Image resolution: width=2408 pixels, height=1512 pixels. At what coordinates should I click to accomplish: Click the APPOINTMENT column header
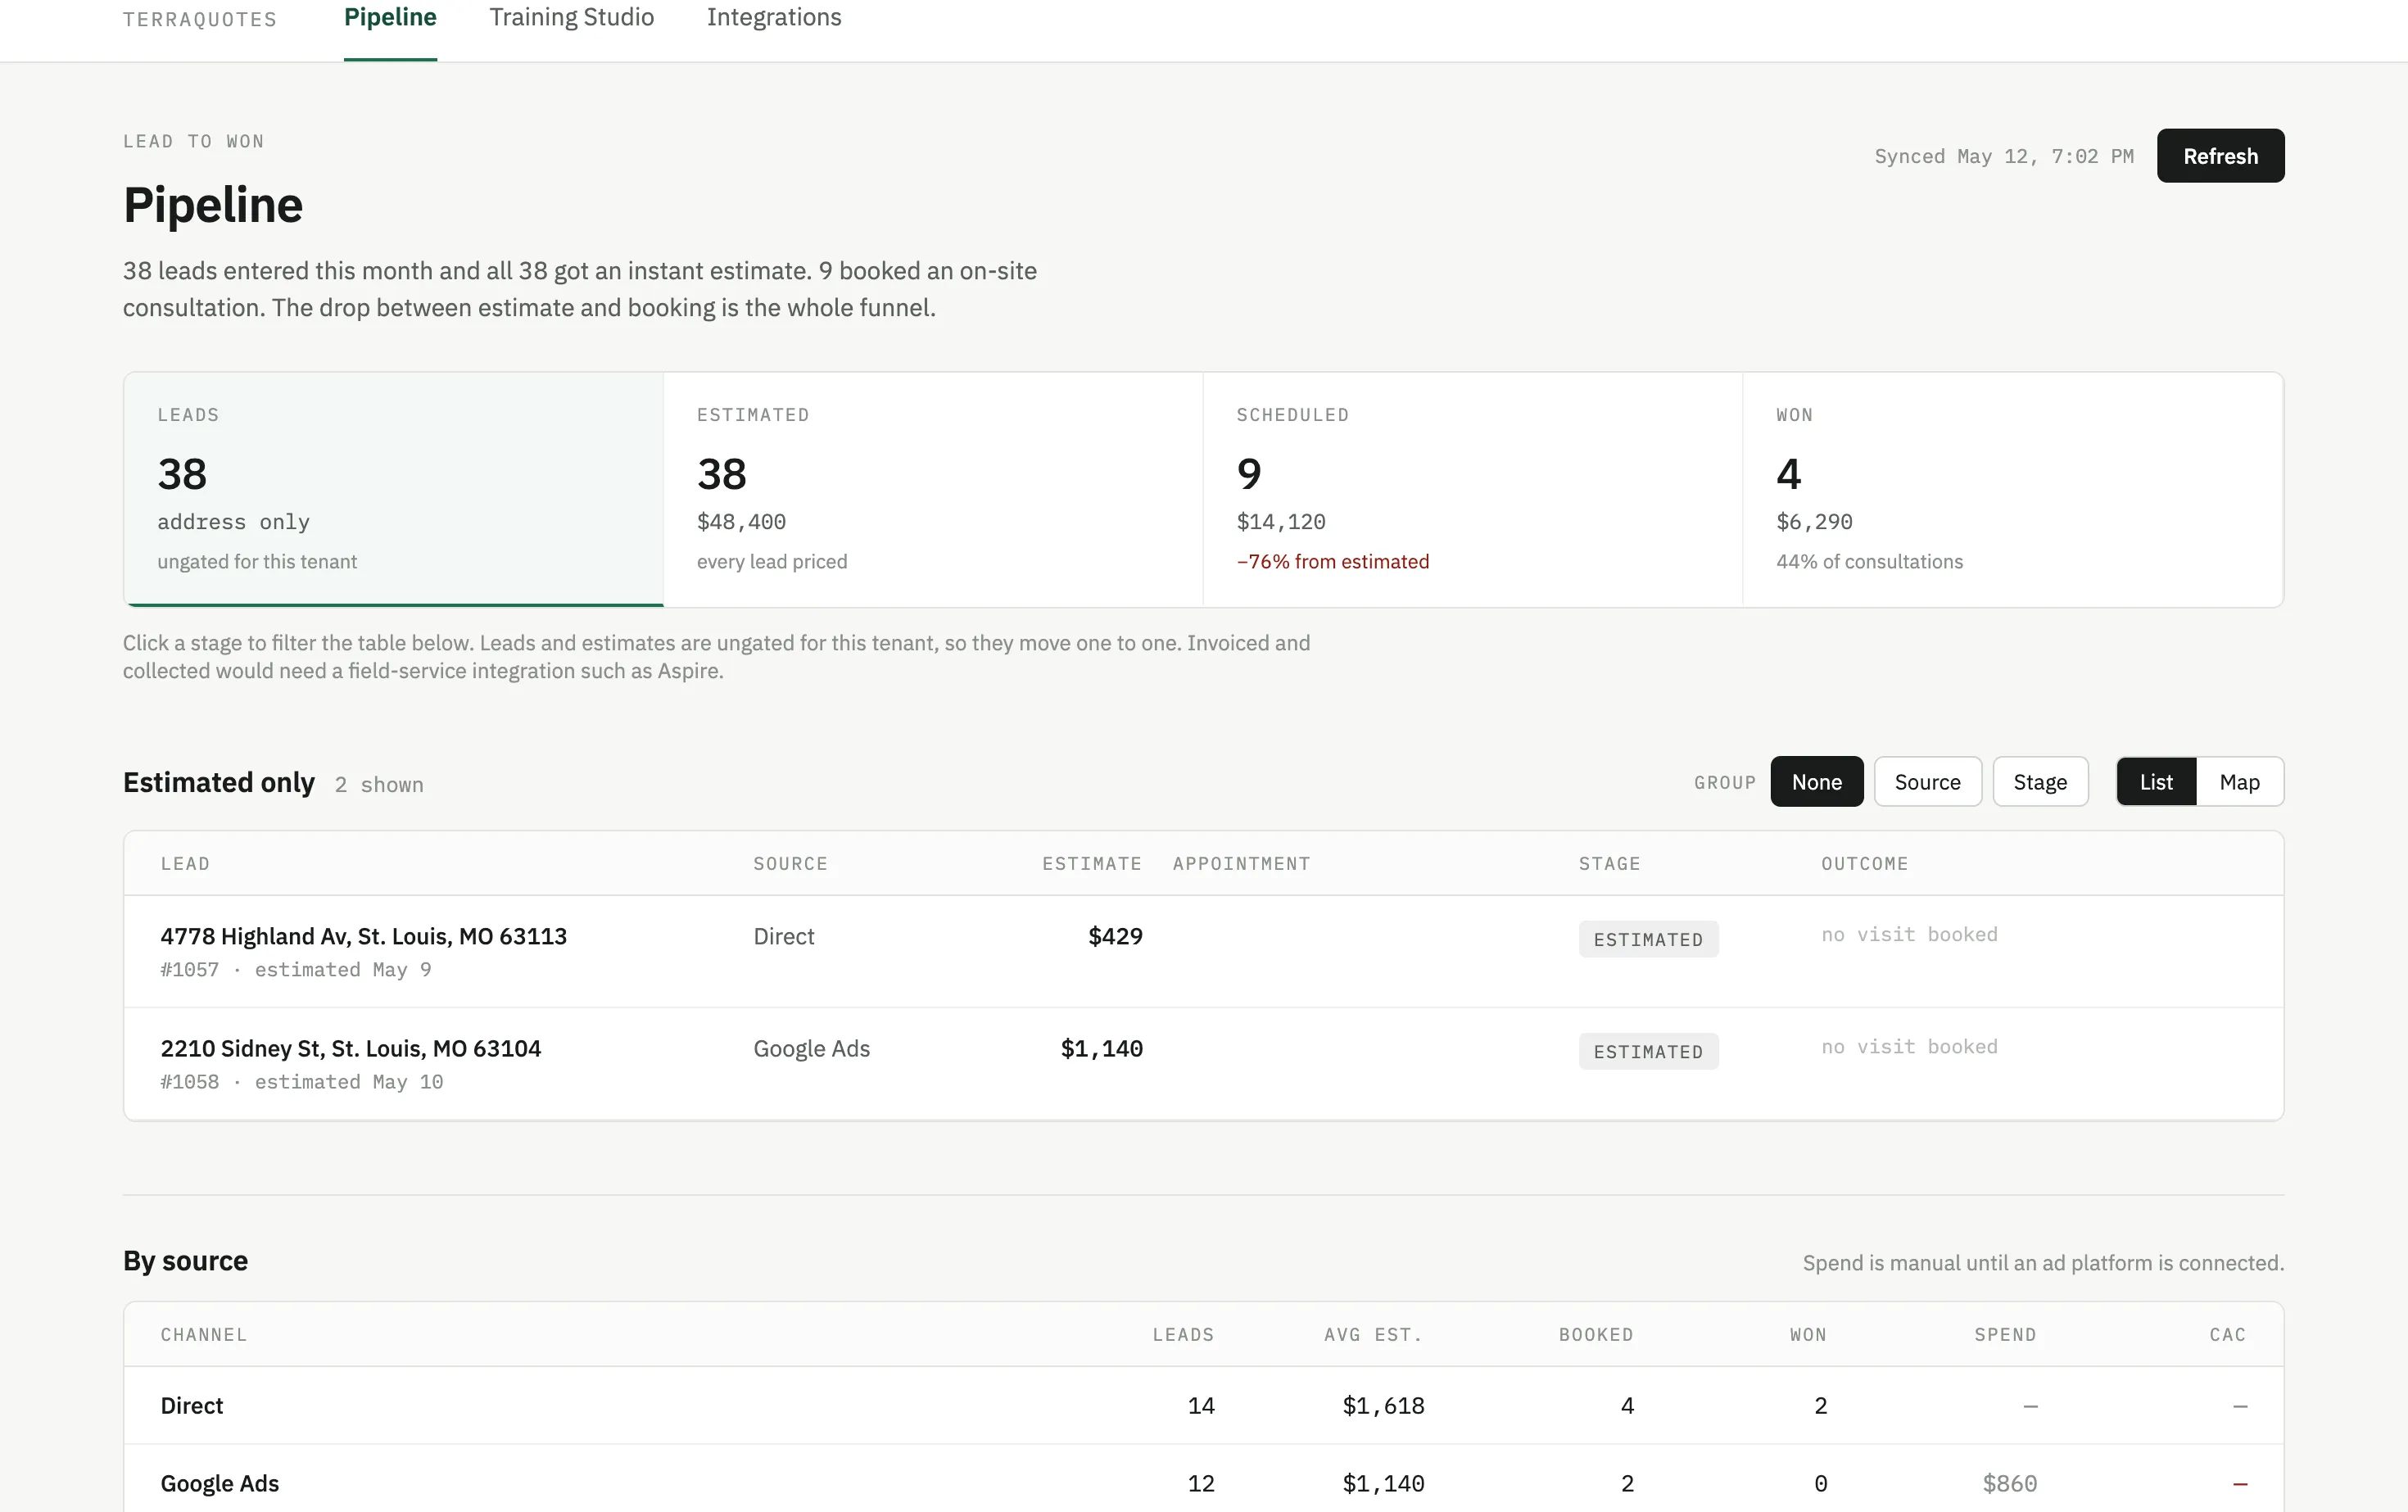pos(1241,864)
